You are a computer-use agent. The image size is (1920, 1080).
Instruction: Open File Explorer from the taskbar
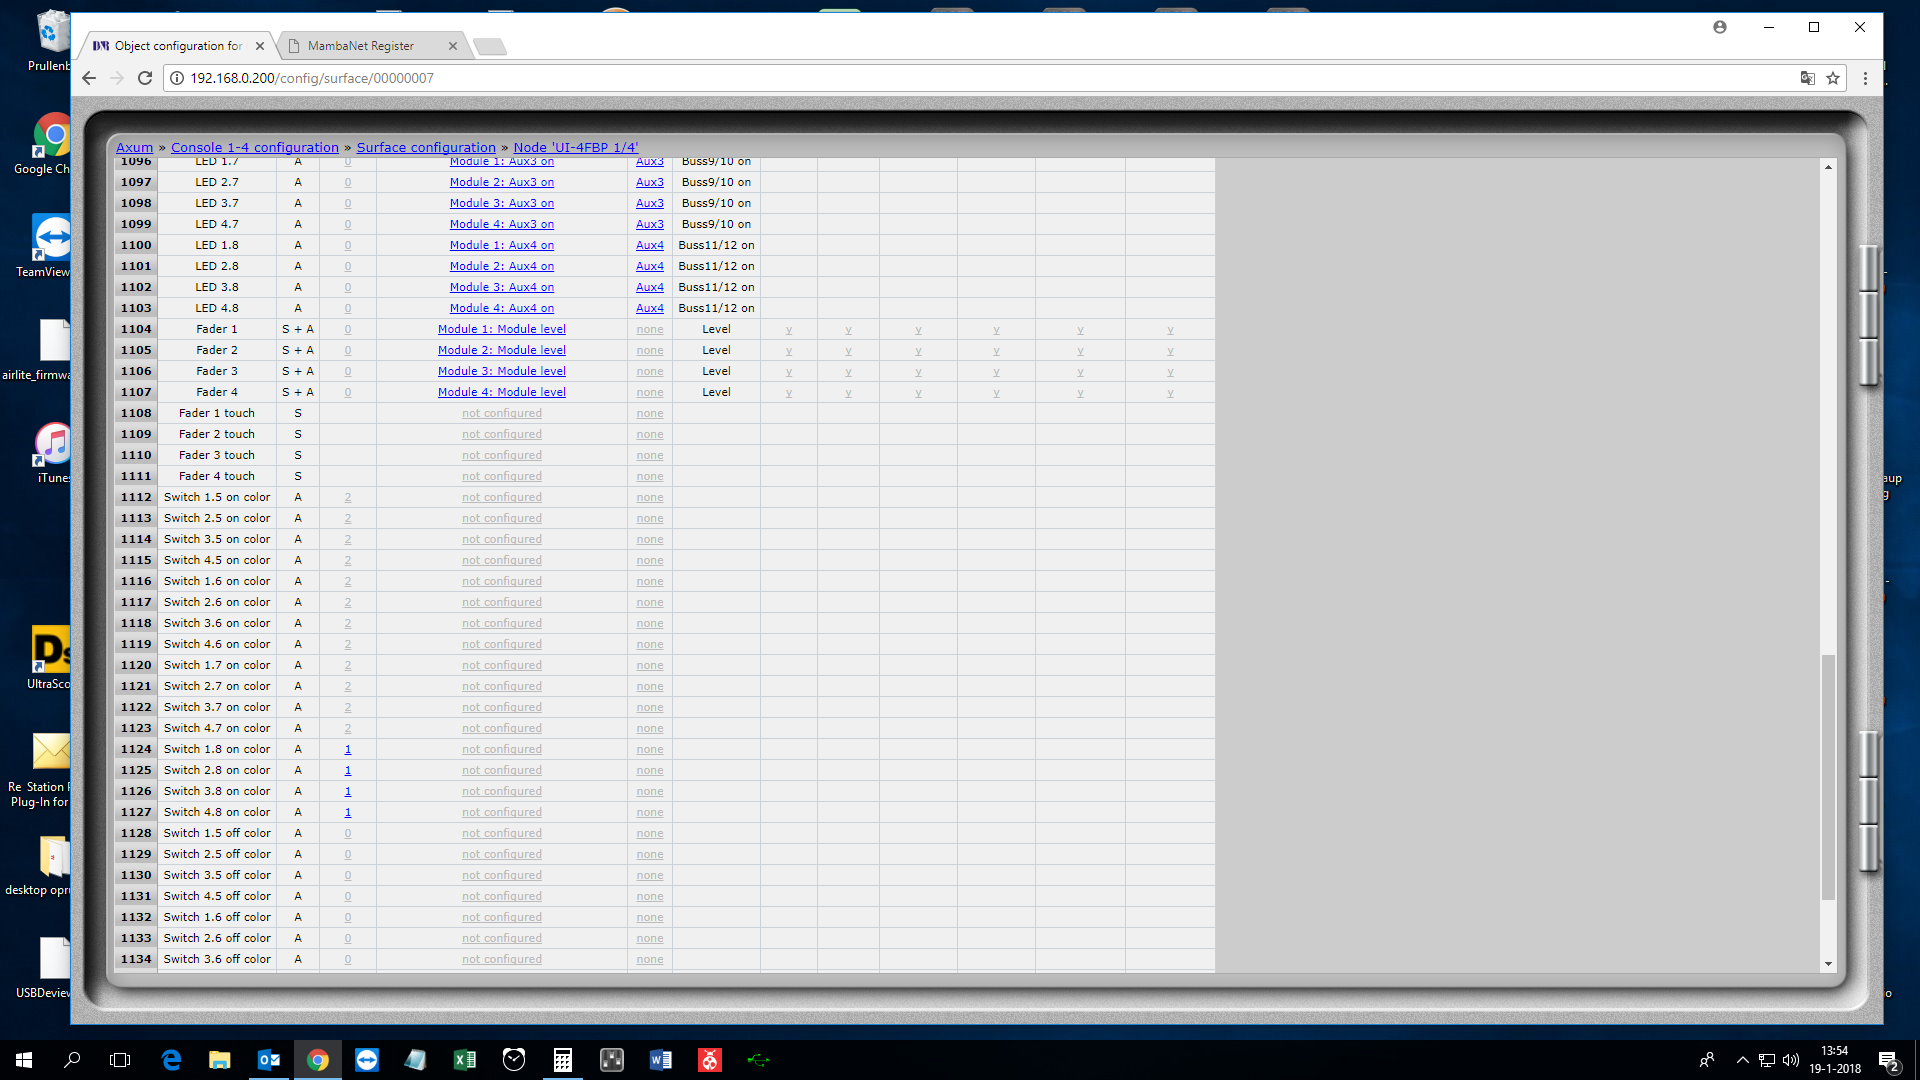(x=219, y=1060)
